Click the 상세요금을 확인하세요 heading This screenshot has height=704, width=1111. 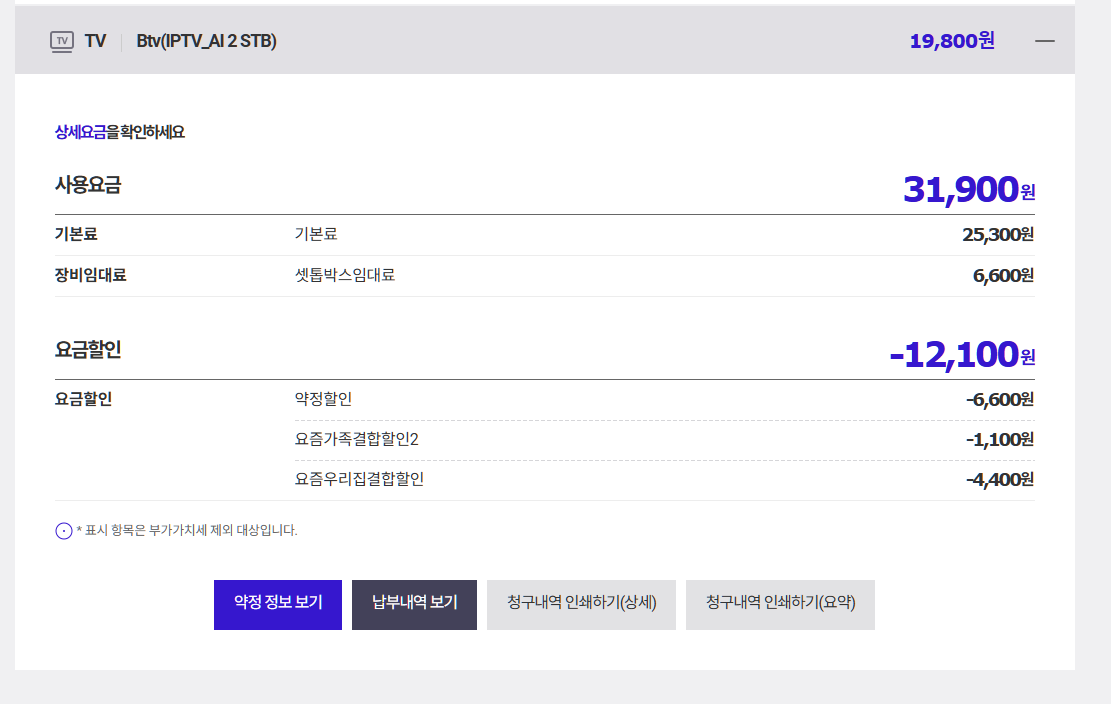point(120,132)
